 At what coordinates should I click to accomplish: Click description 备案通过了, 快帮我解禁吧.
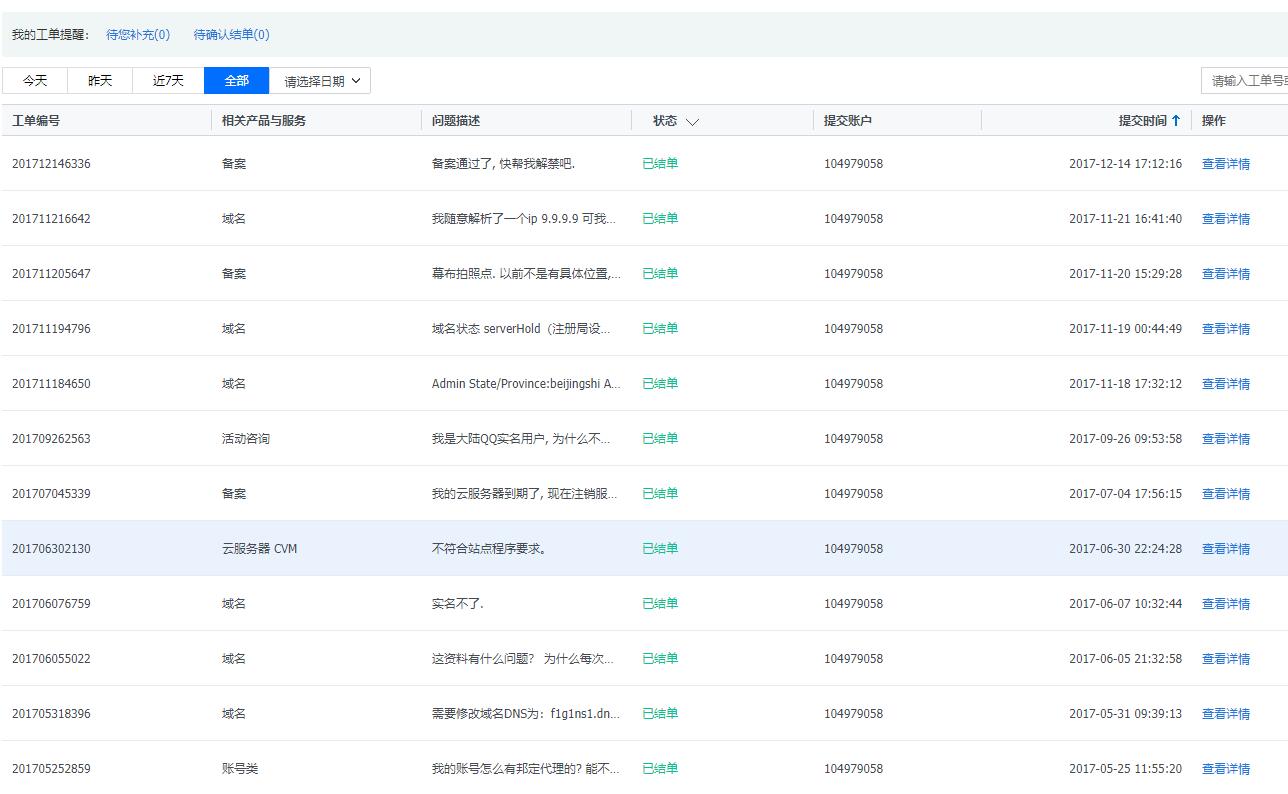[x=503, y=164]
